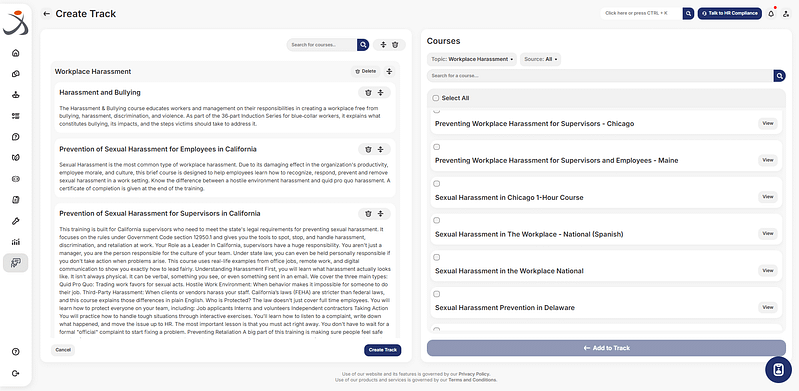The image size is (799, 391).
Task: Click move icon for Supervisors in California course
Action: pyautogui.click(x=380, y=214)
